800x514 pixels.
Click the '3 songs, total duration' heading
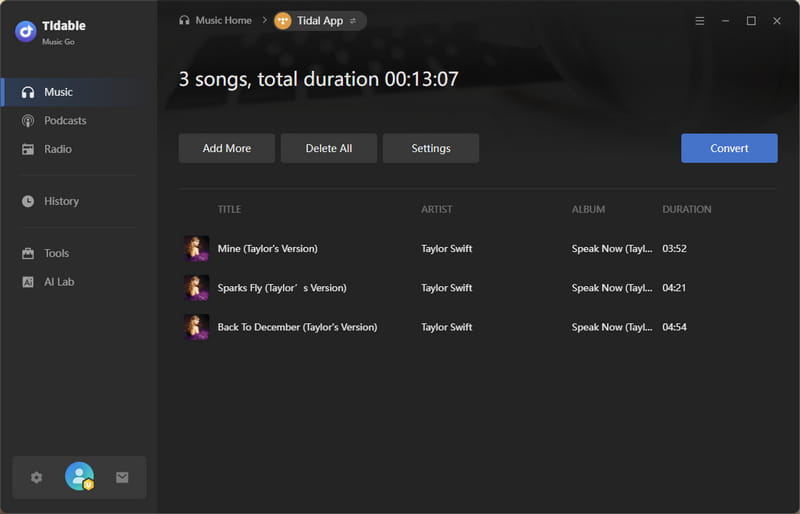point(318,79)
